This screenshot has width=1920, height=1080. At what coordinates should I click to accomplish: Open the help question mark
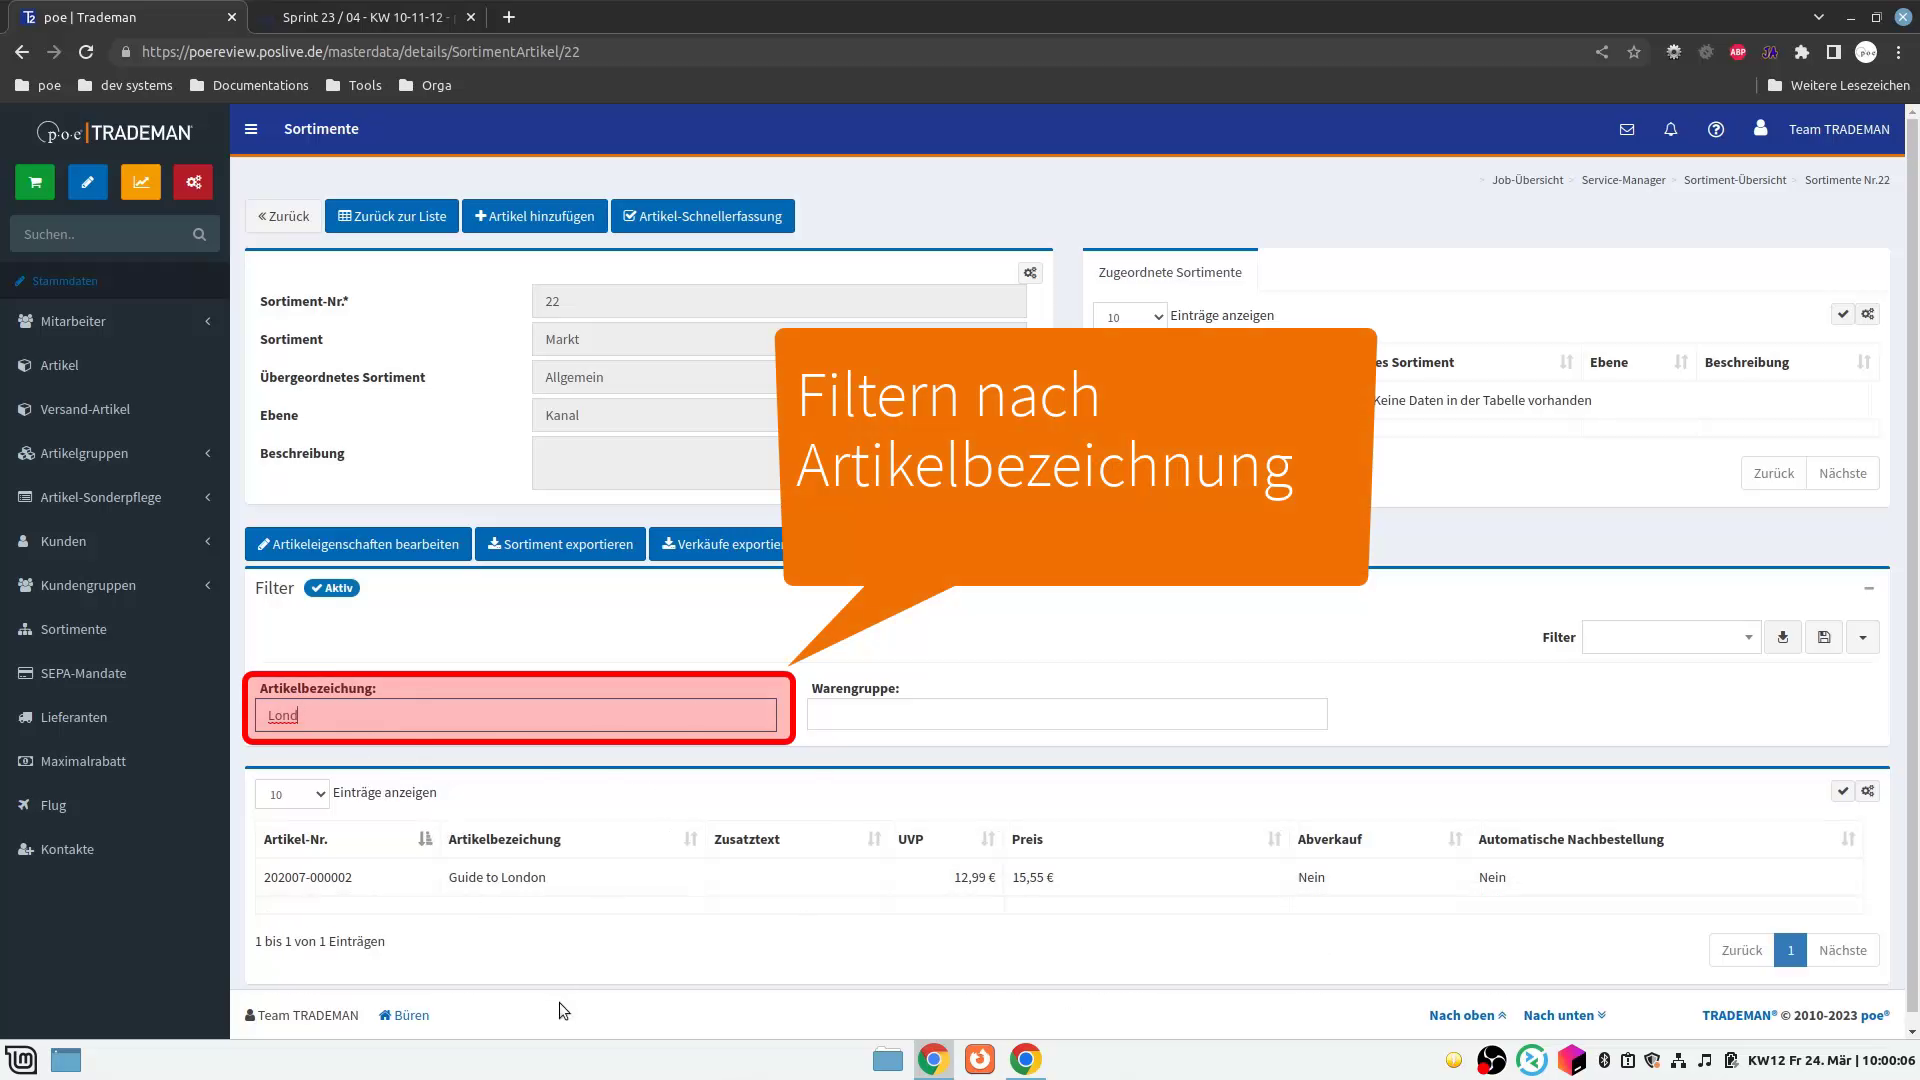point(1716,129)
